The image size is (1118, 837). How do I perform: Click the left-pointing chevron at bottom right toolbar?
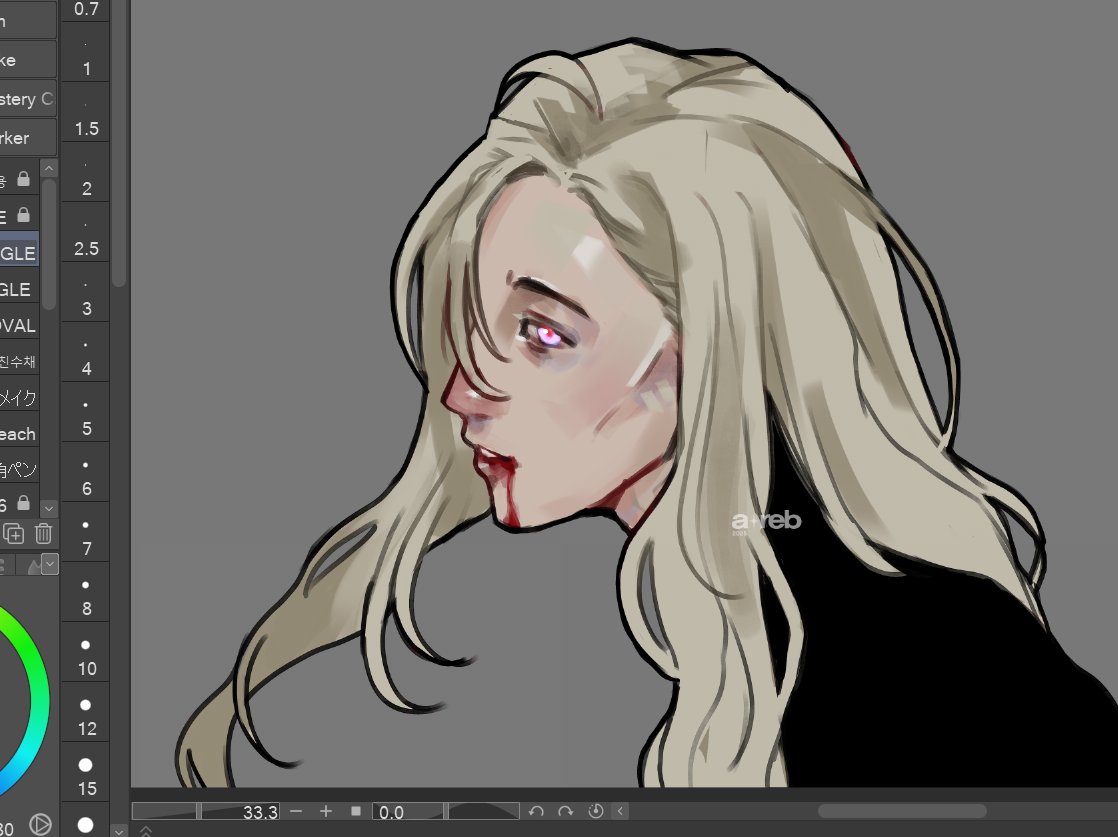click(x=621, y=811)
